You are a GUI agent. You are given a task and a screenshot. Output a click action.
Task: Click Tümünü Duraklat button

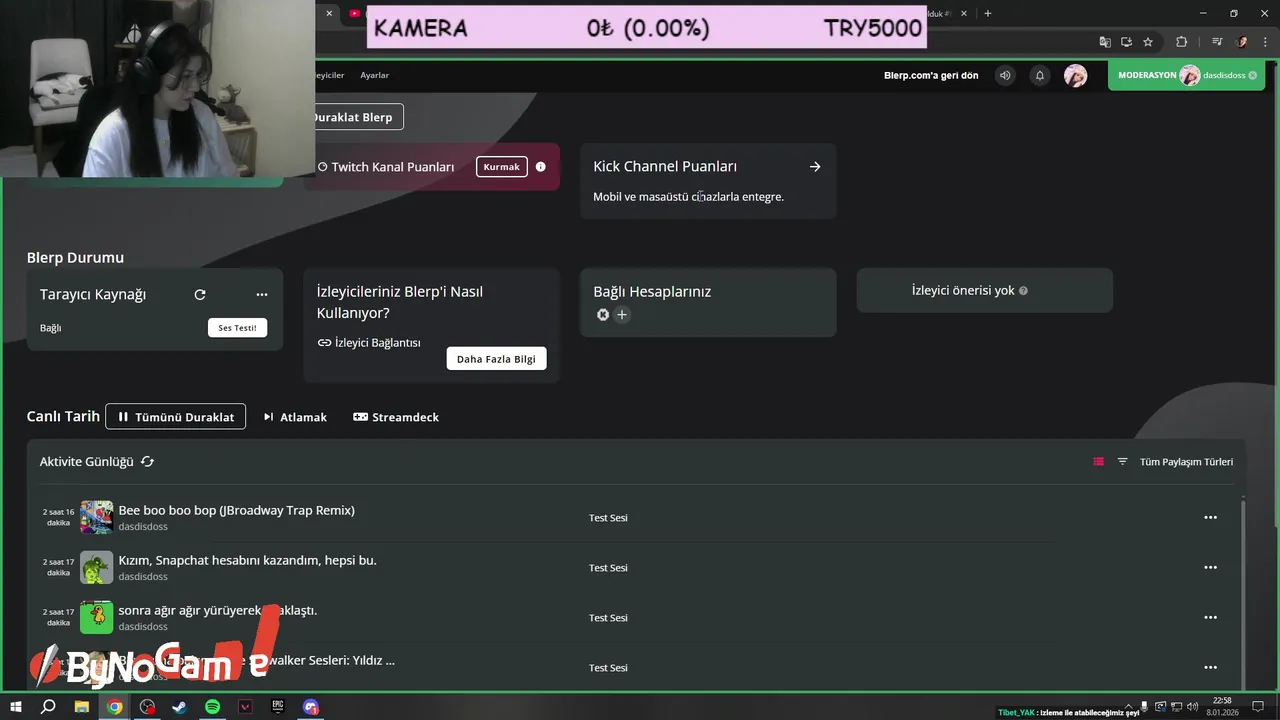pyautogui.click(x=176, y=417)
